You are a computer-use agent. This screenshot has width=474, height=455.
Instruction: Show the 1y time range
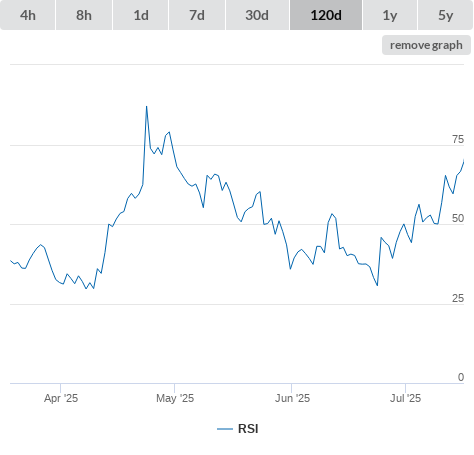click(x=390, y=15)
